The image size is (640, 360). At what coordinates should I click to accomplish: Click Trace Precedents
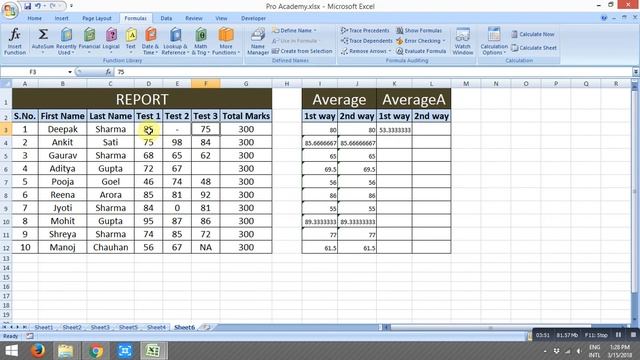point(365,31)
